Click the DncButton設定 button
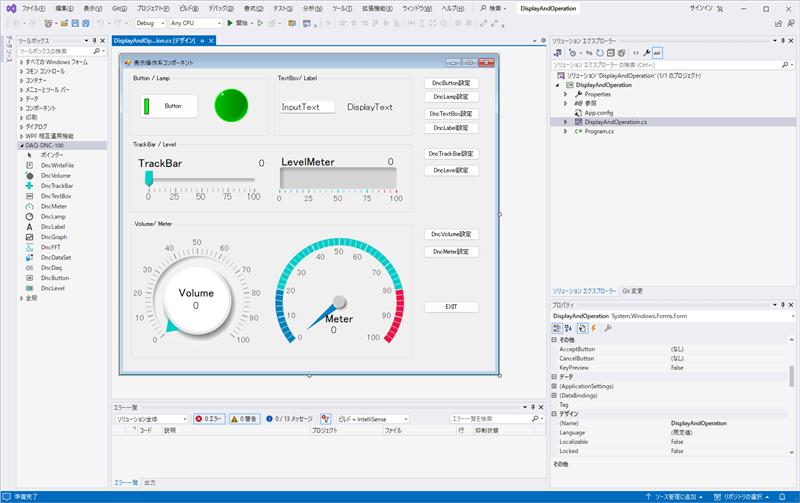 [x=450, y=83]
